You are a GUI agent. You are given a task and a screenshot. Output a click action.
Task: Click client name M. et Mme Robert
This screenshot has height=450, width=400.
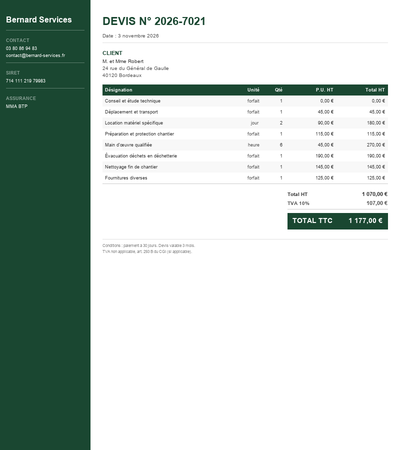123,61
